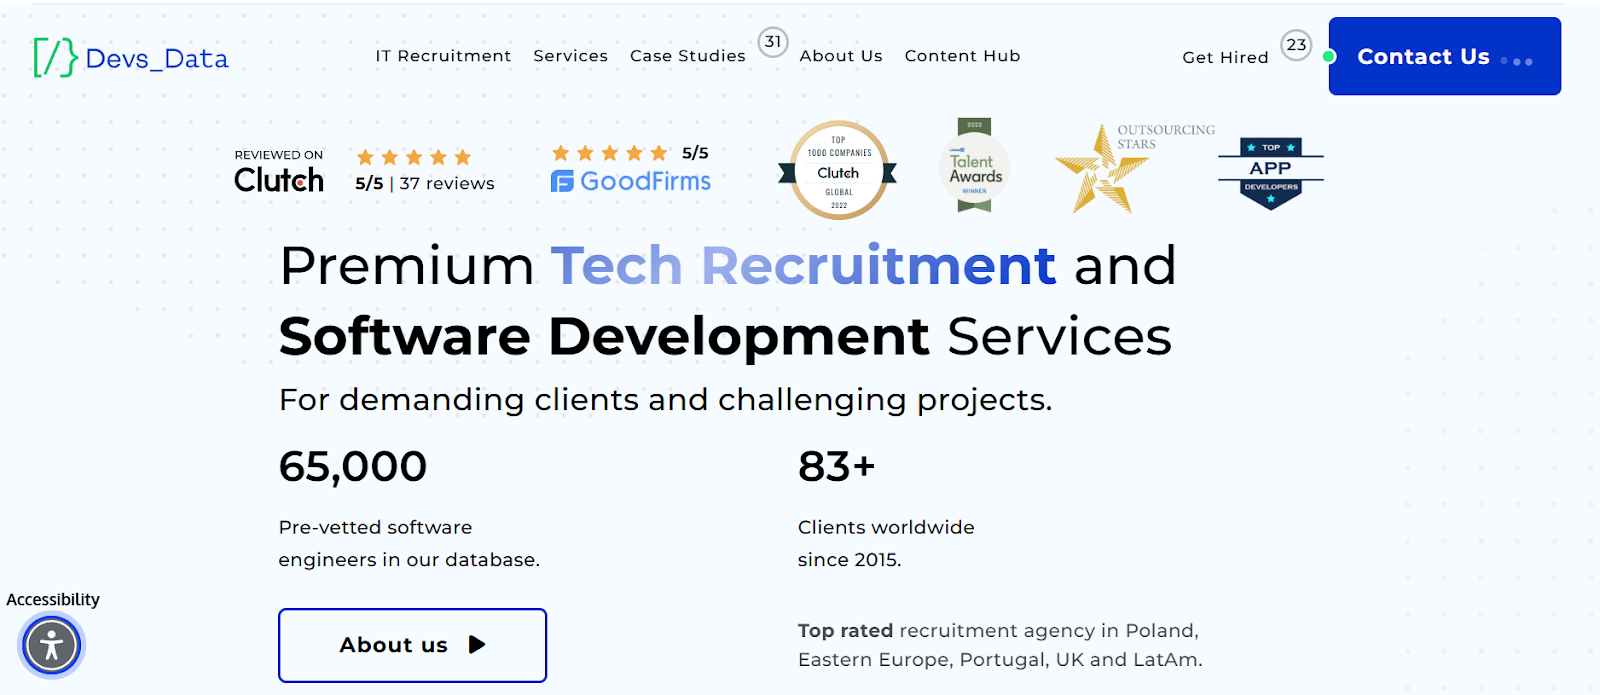This screenshot has height=695, width=1600.
Task: Click the GoodFirms '5/5' score text
Action: click(x=695, y=153)
